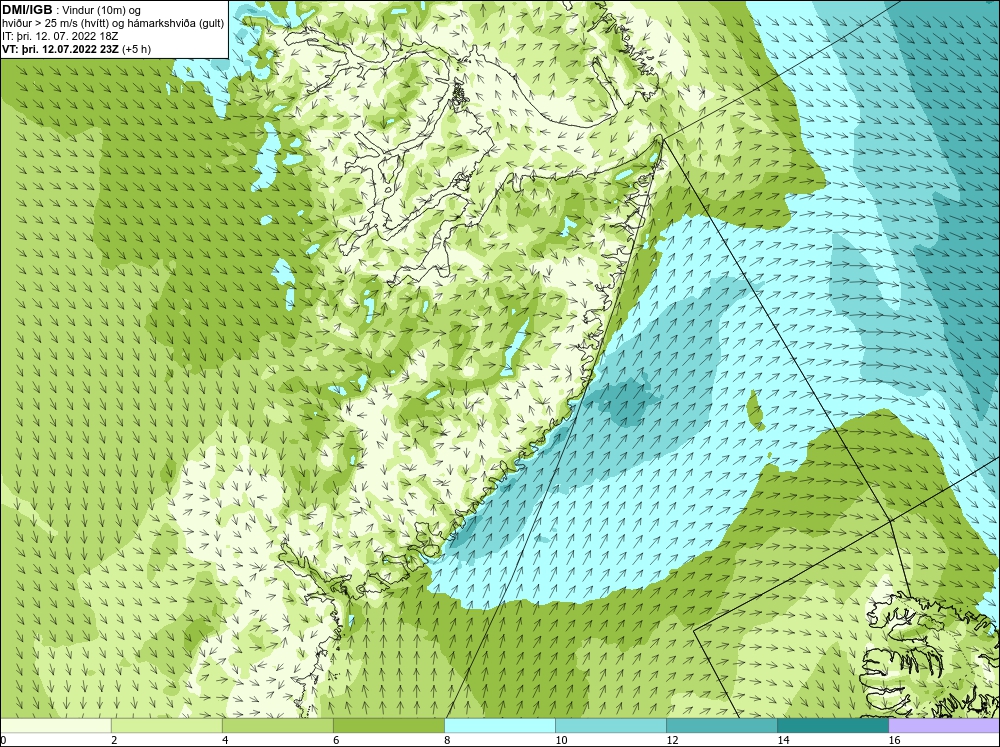Select the dark teal 14–16 m/s scale swatch

pyautogui.click(x=833, y=725)
